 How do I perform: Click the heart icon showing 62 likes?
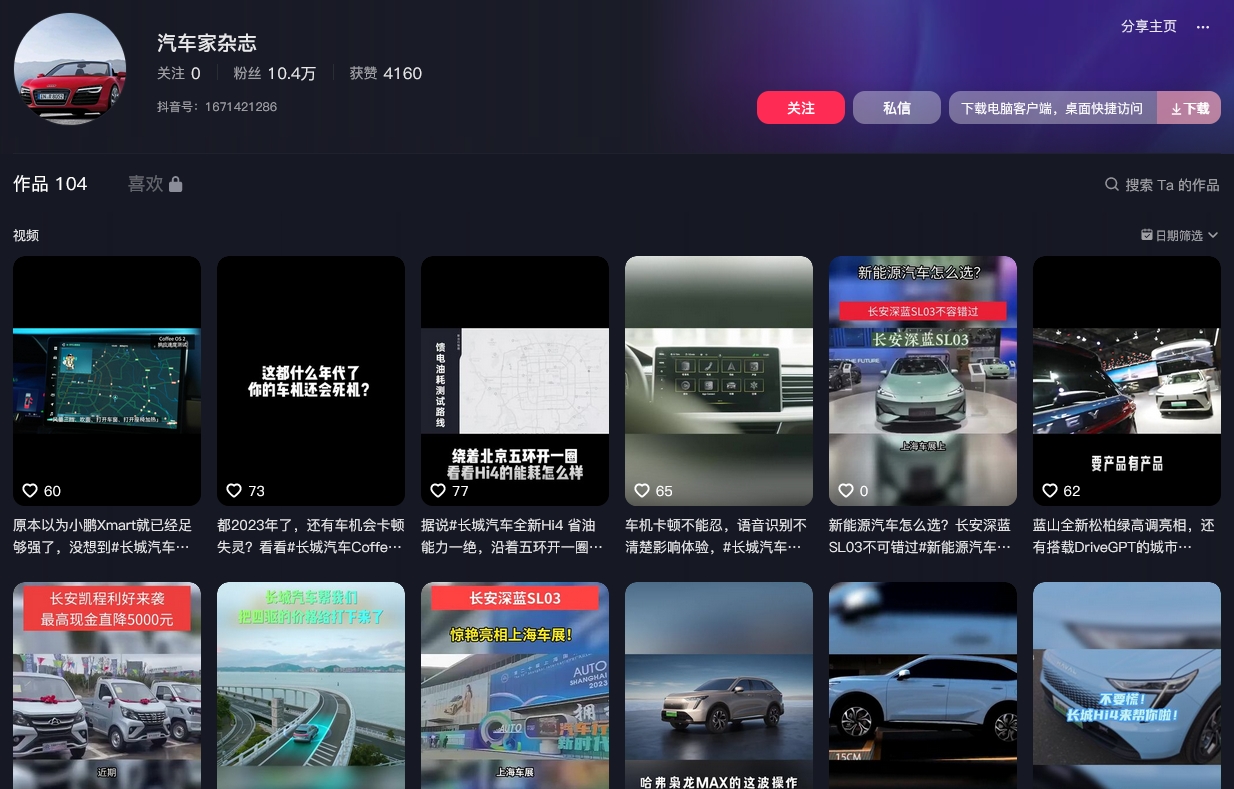(x=1050, y=490)
